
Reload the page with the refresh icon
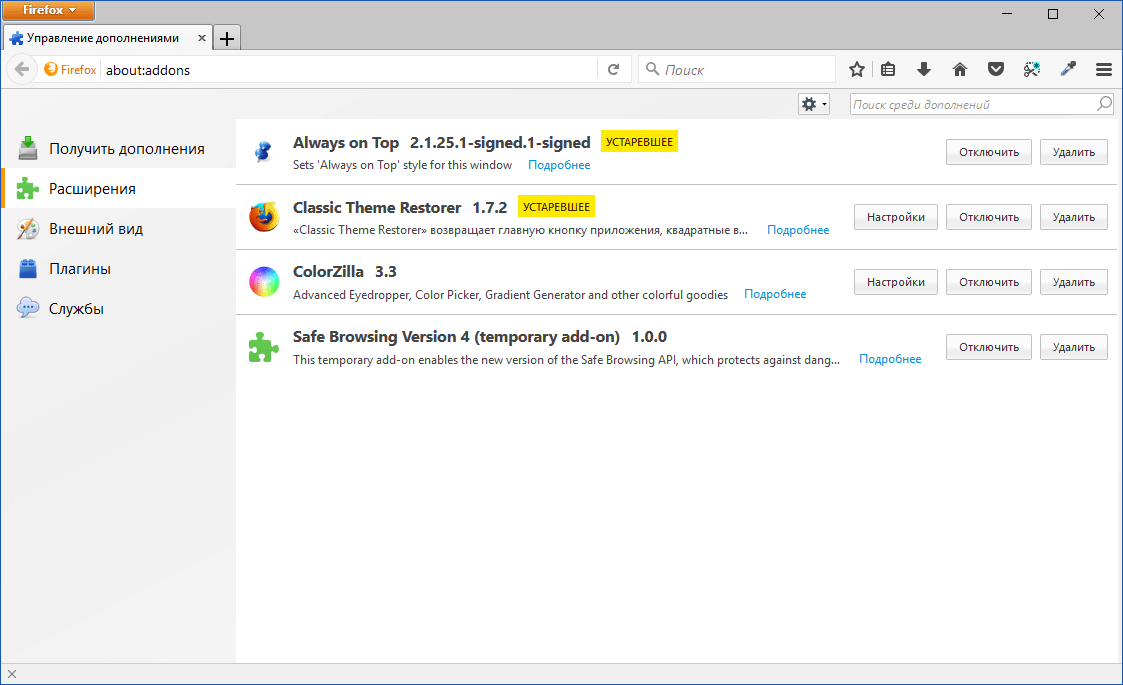[614, 70]
